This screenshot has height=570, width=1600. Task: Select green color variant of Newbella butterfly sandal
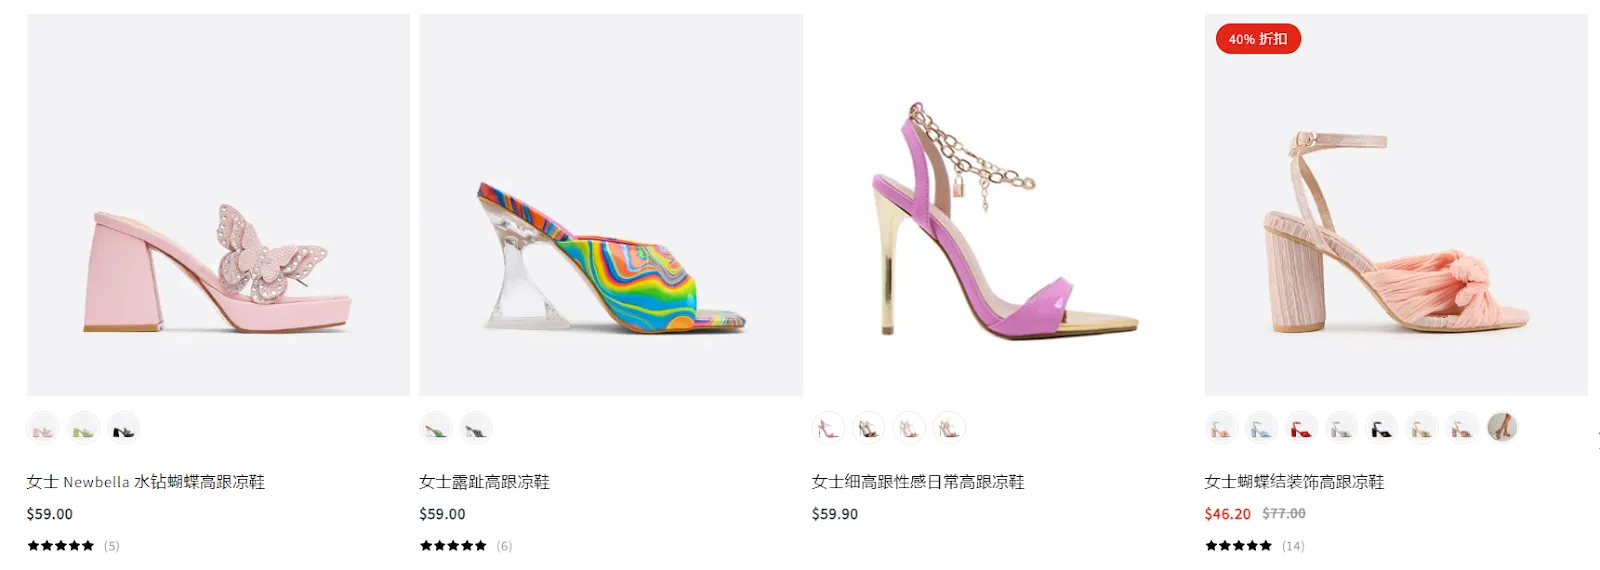point(83,429)
